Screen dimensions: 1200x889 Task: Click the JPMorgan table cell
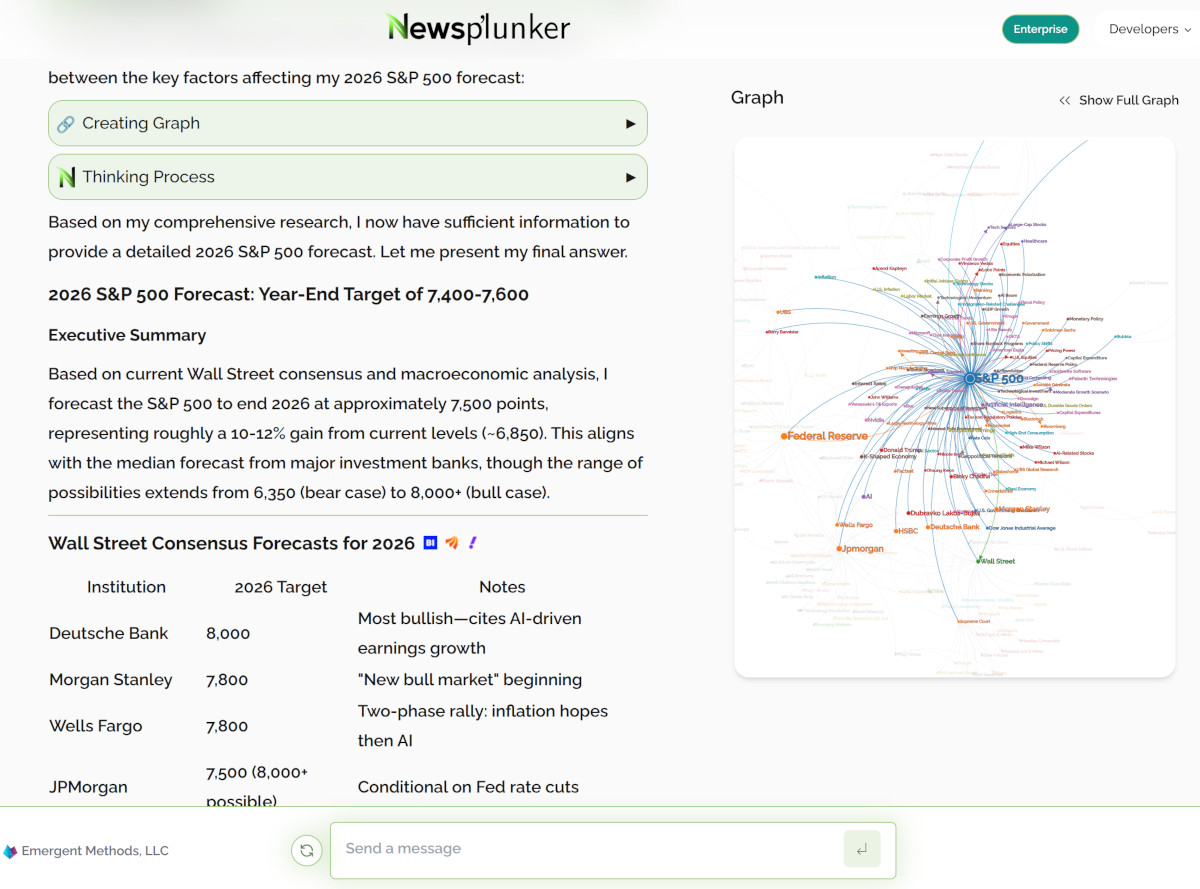click(89, 787)
